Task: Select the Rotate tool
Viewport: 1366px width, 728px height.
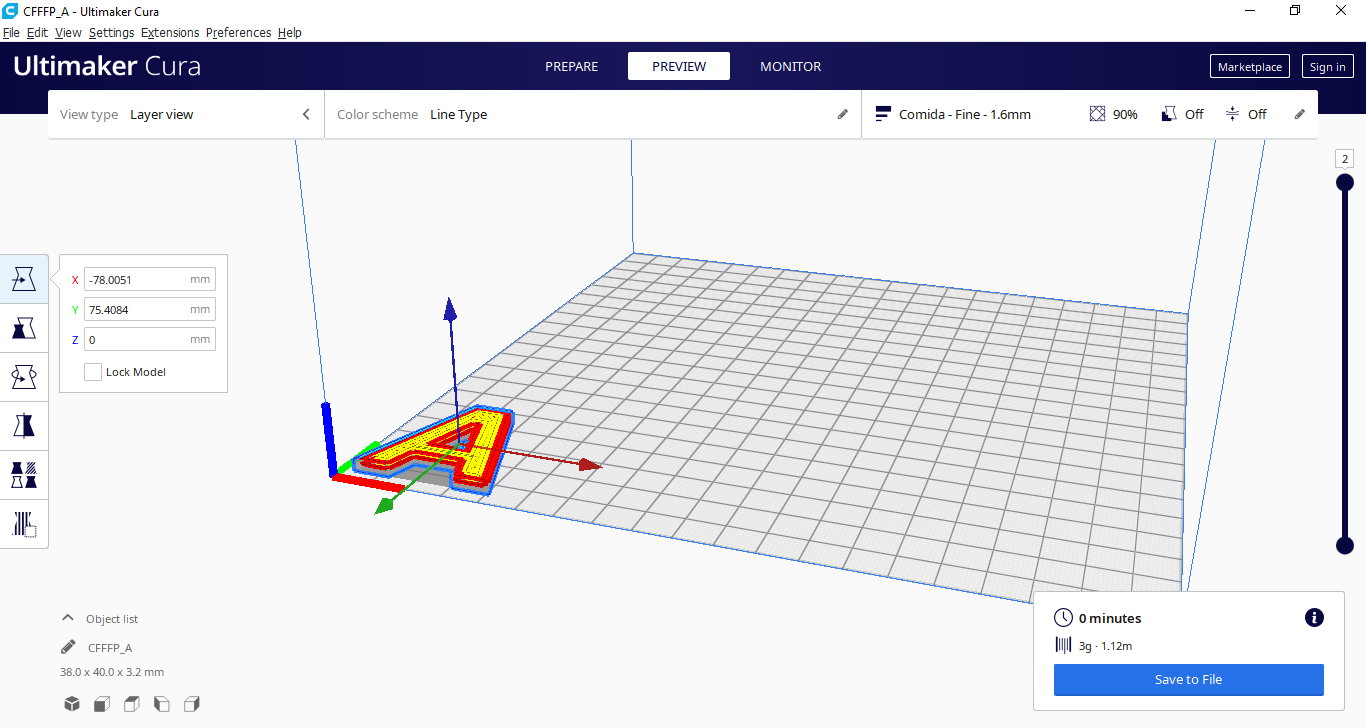Action: tap(24, 377)
